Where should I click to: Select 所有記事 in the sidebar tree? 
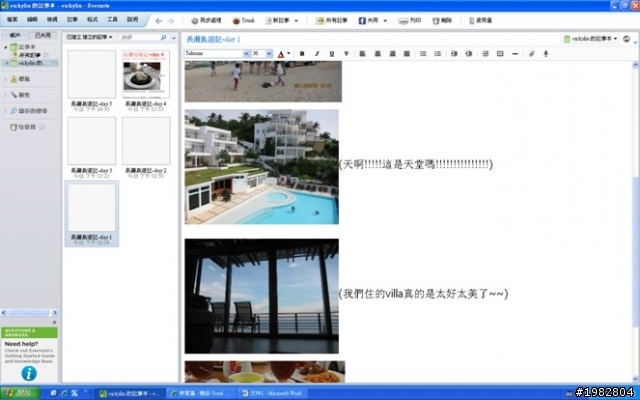click(x=29, y=55)
